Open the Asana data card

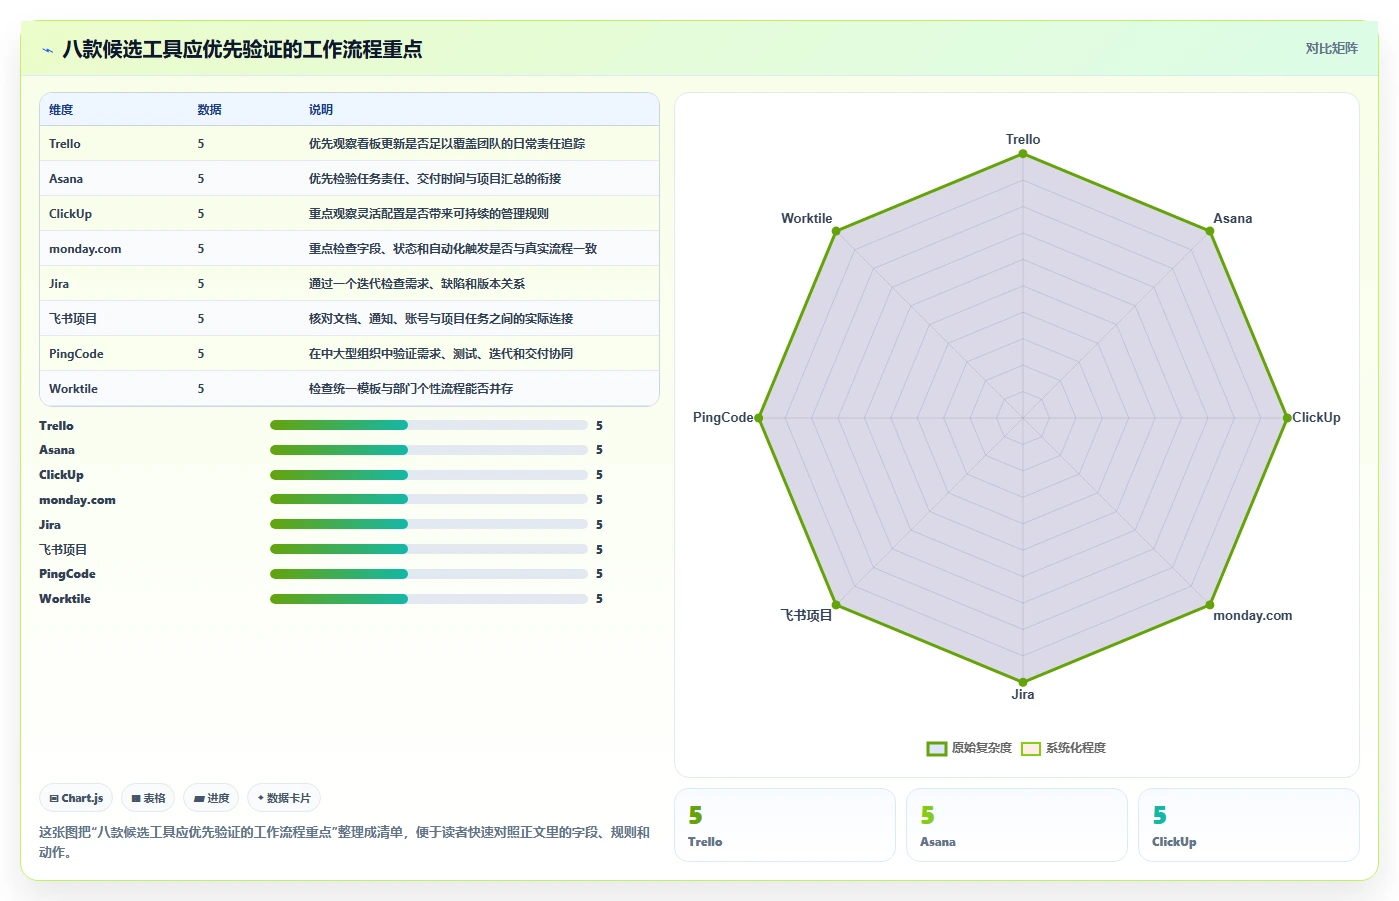pyautogui.click(x=1017, y=825)
